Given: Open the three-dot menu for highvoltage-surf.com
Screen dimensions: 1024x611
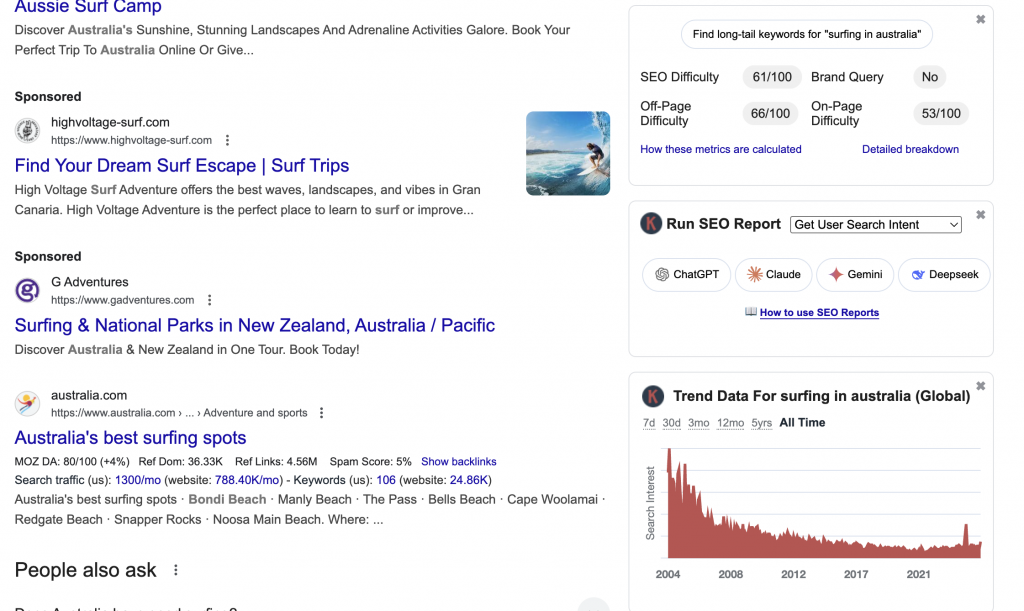Looking at the screenshot, I should coord(227,140).
